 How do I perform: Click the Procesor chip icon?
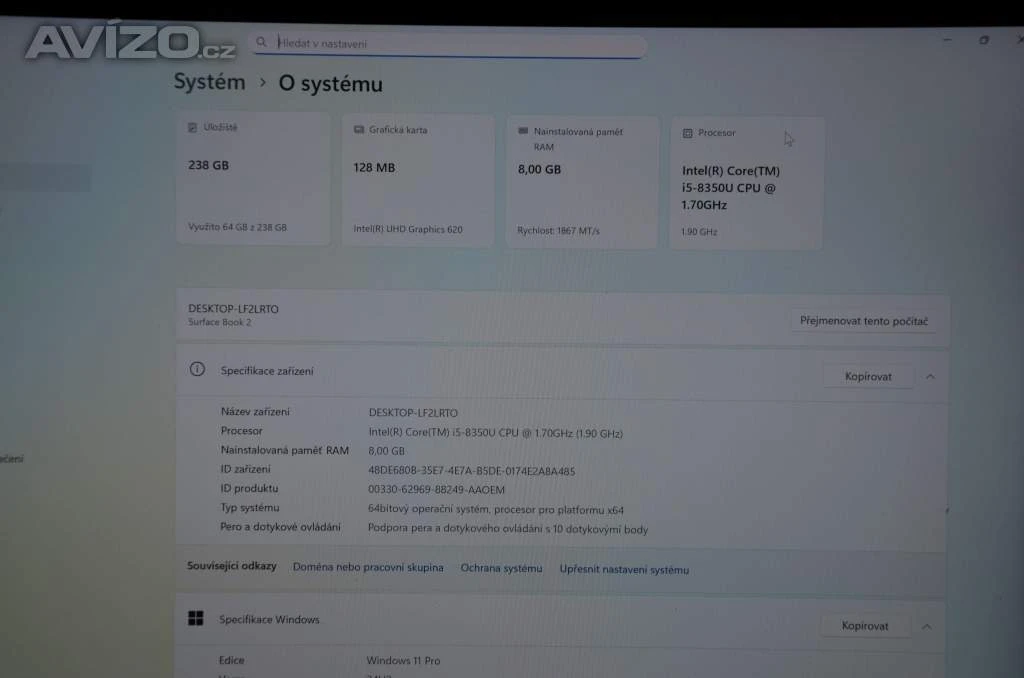(x=687, y=133)
